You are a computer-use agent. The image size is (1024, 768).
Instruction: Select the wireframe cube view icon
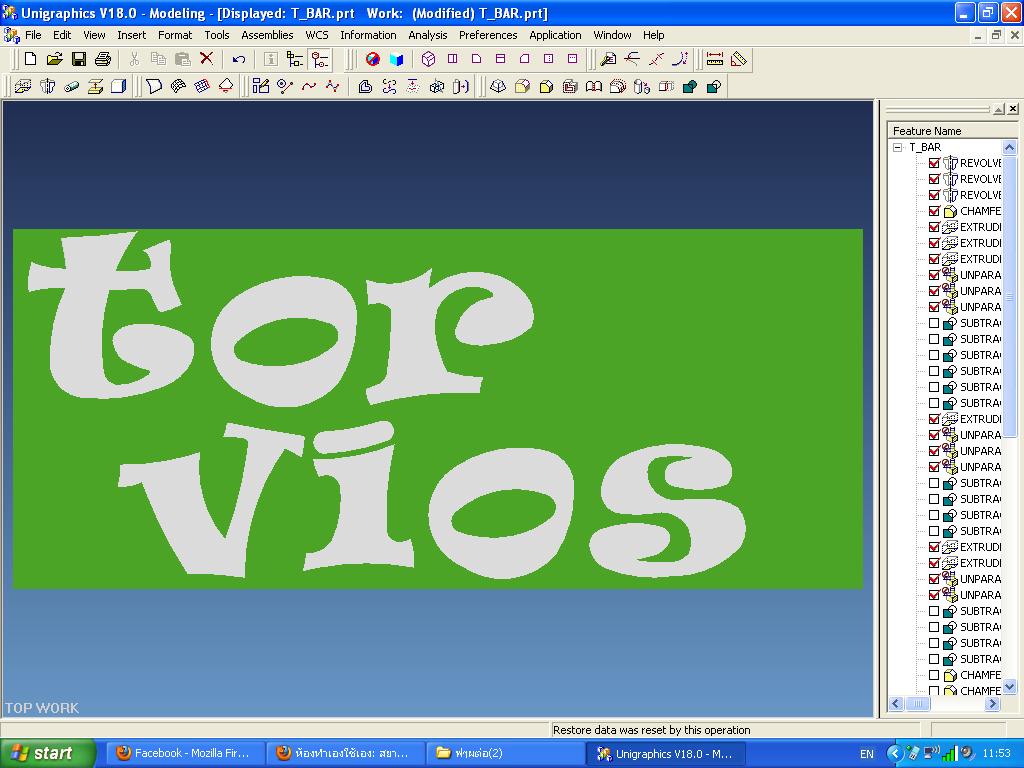[428, 59]
